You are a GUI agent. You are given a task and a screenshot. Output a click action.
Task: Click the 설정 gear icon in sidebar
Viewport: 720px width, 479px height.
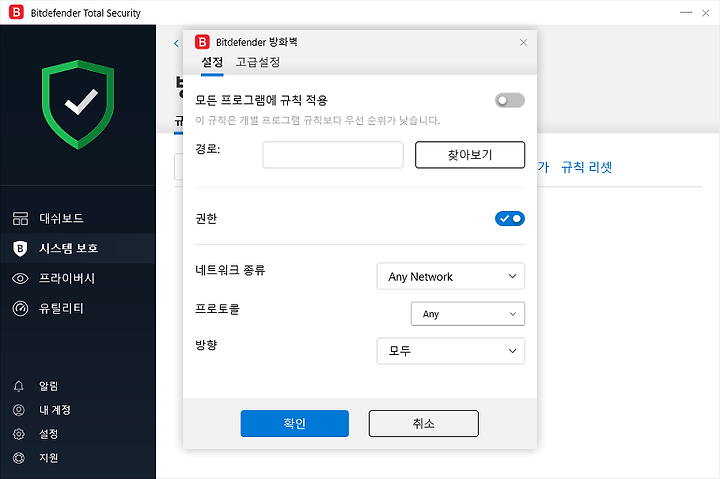coord(19,434)
